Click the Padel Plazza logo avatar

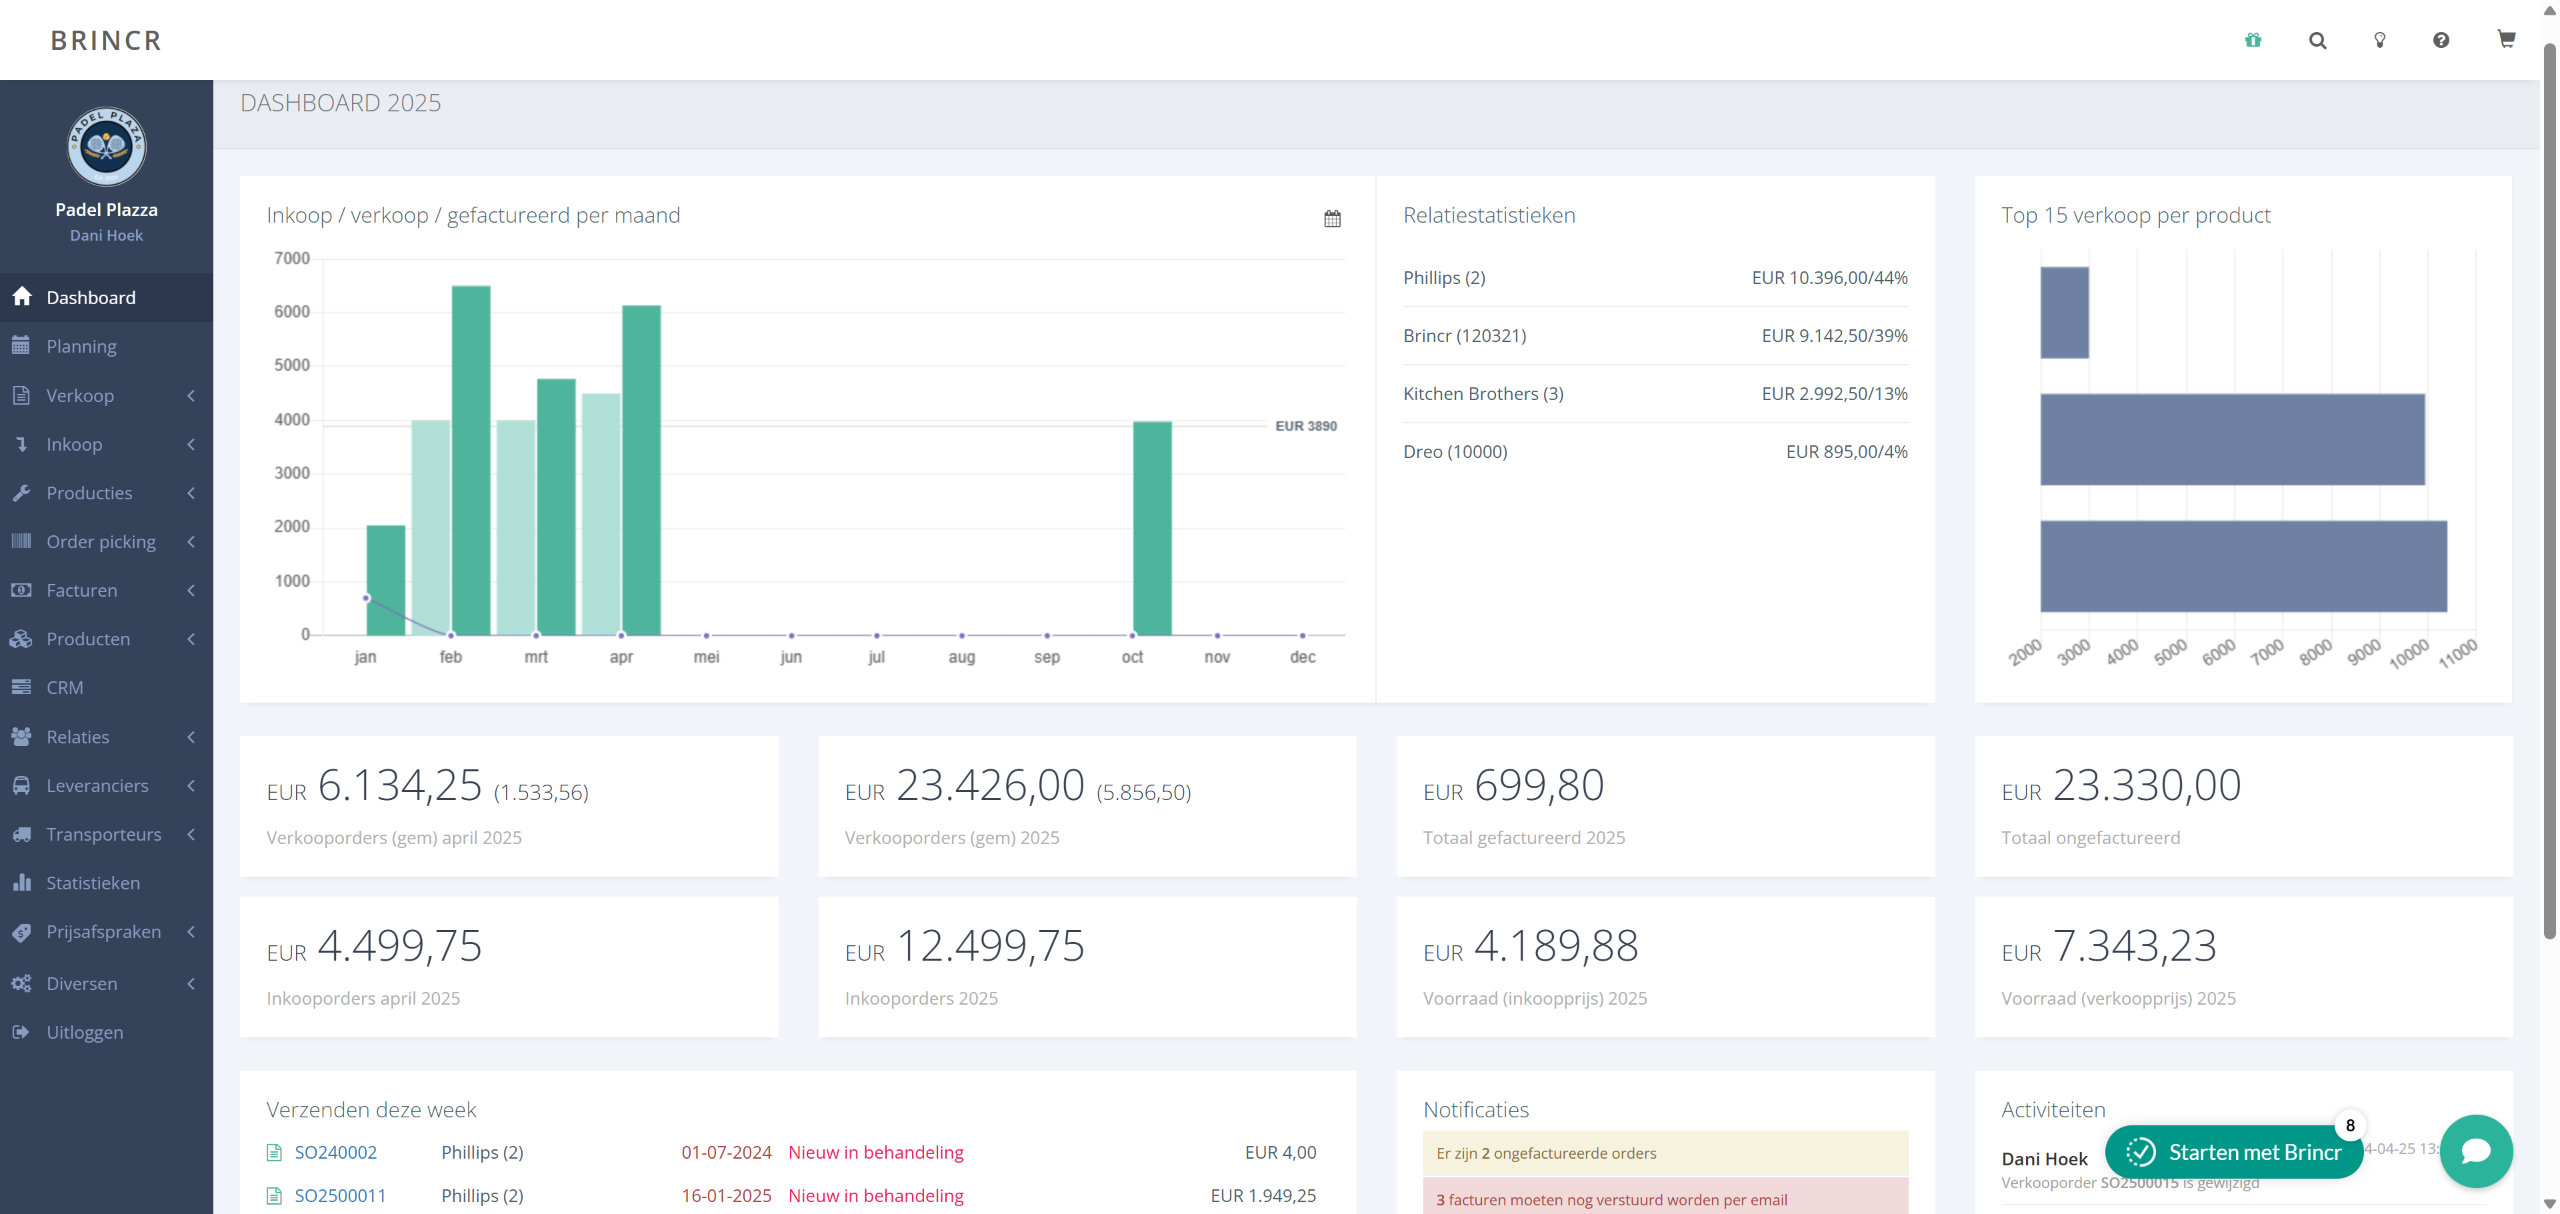tap(106, 147)
